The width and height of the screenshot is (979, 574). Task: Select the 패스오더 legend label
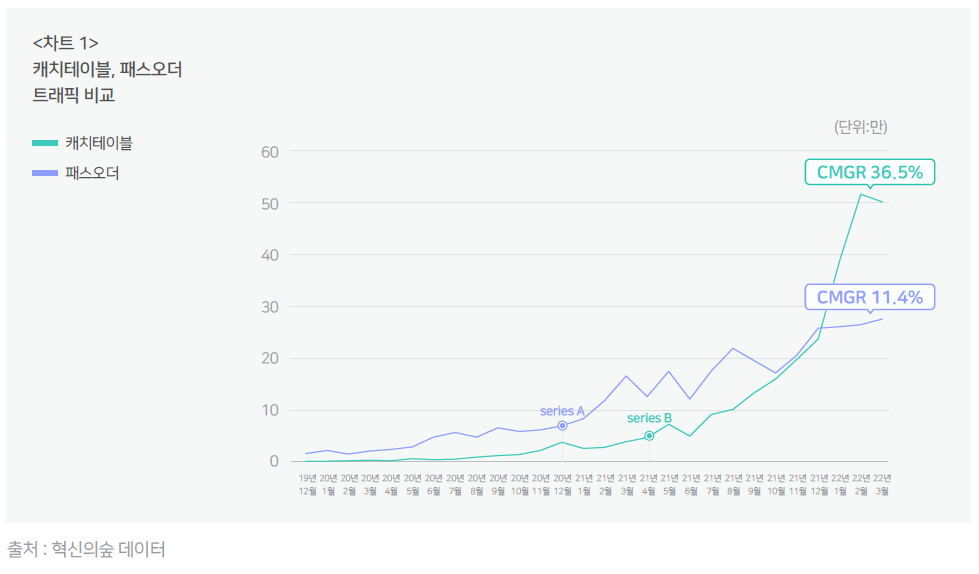tap(92, 173)
